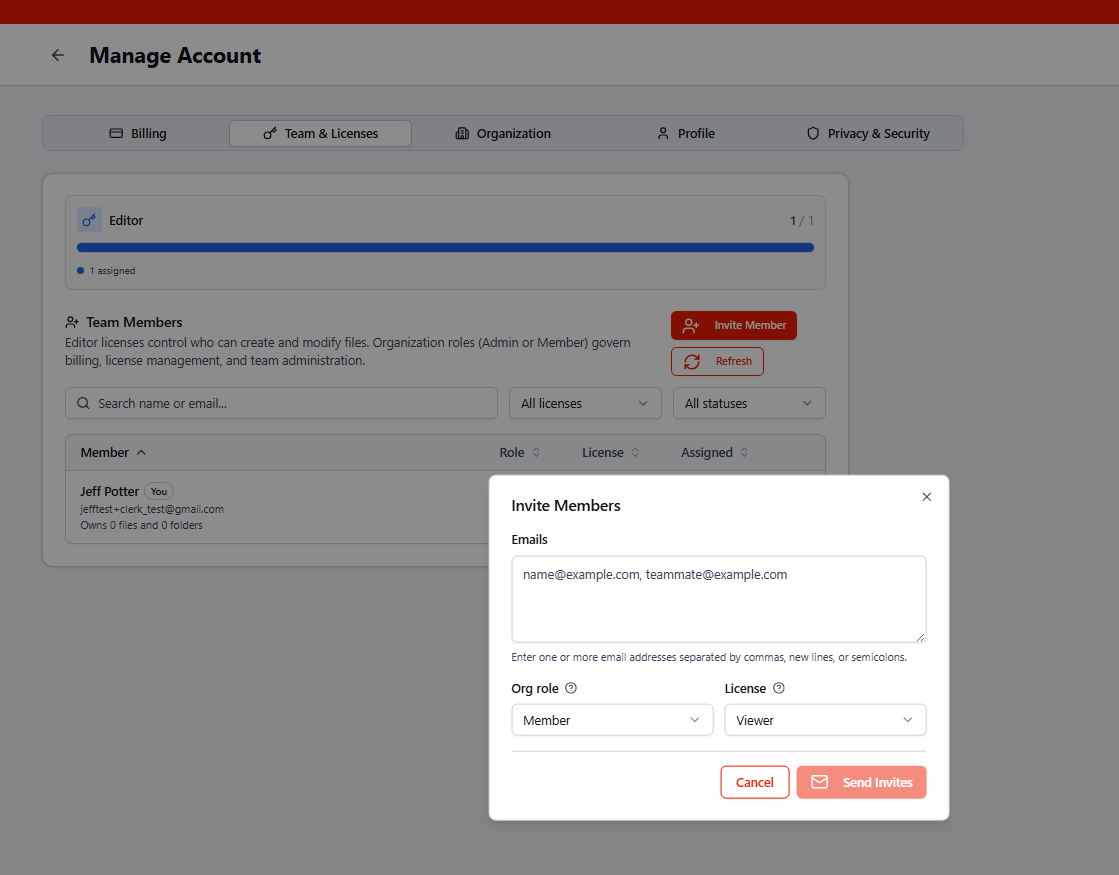Open Privacy & Security tab

click(x=869, y=133)
